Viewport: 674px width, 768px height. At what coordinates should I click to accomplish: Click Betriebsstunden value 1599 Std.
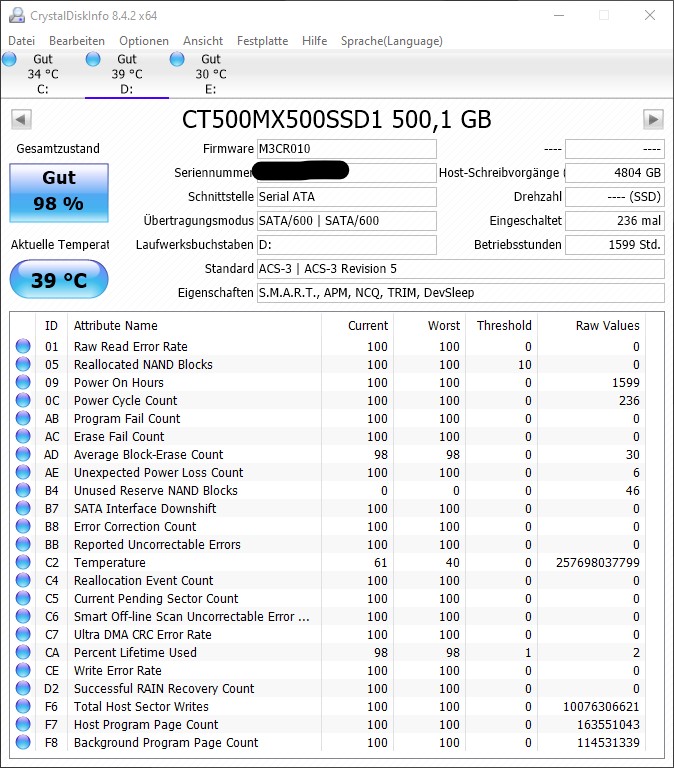tap(615, 244)
